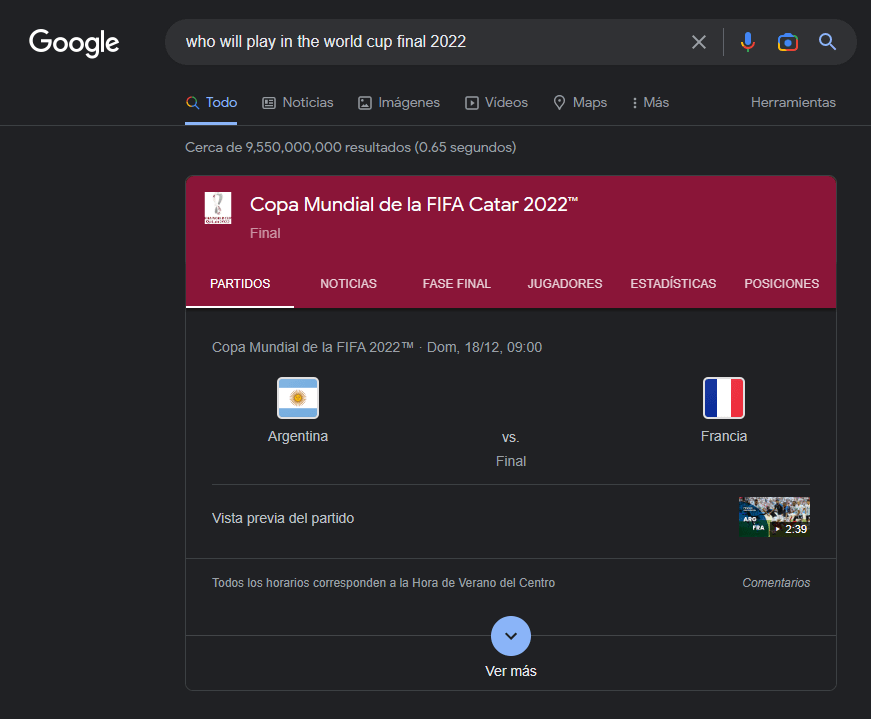Click the FIFA World Cup Qatar logo

click(x=217, y=208)
